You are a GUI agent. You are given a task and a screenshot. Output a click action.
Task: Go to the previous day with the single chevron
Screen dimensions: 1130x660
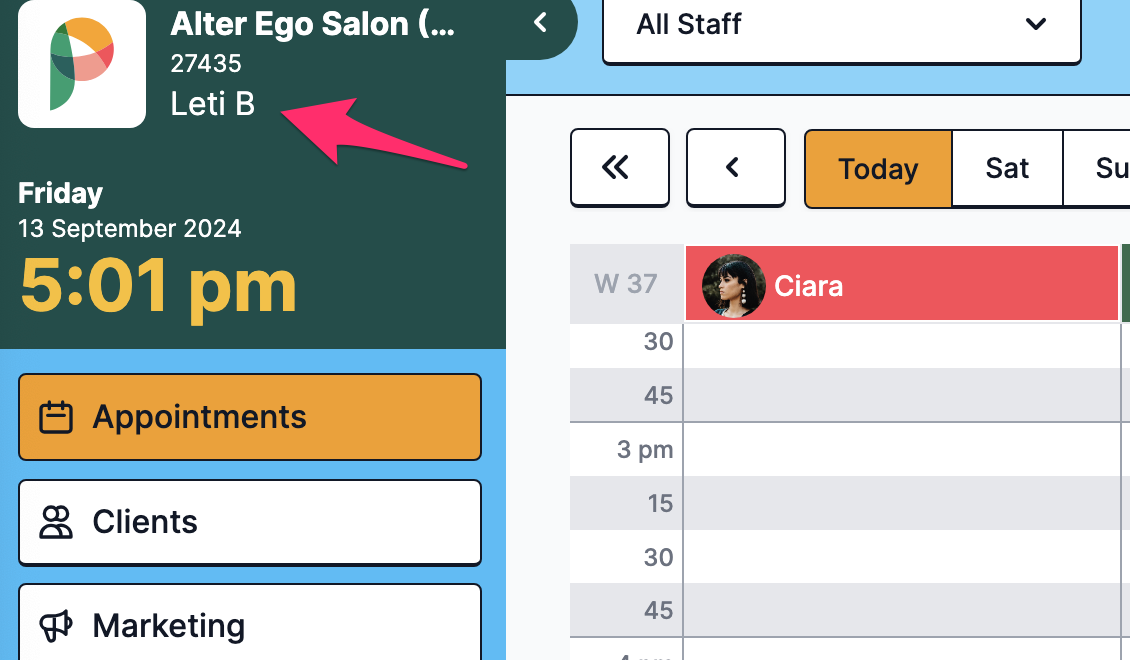(736, 168)
